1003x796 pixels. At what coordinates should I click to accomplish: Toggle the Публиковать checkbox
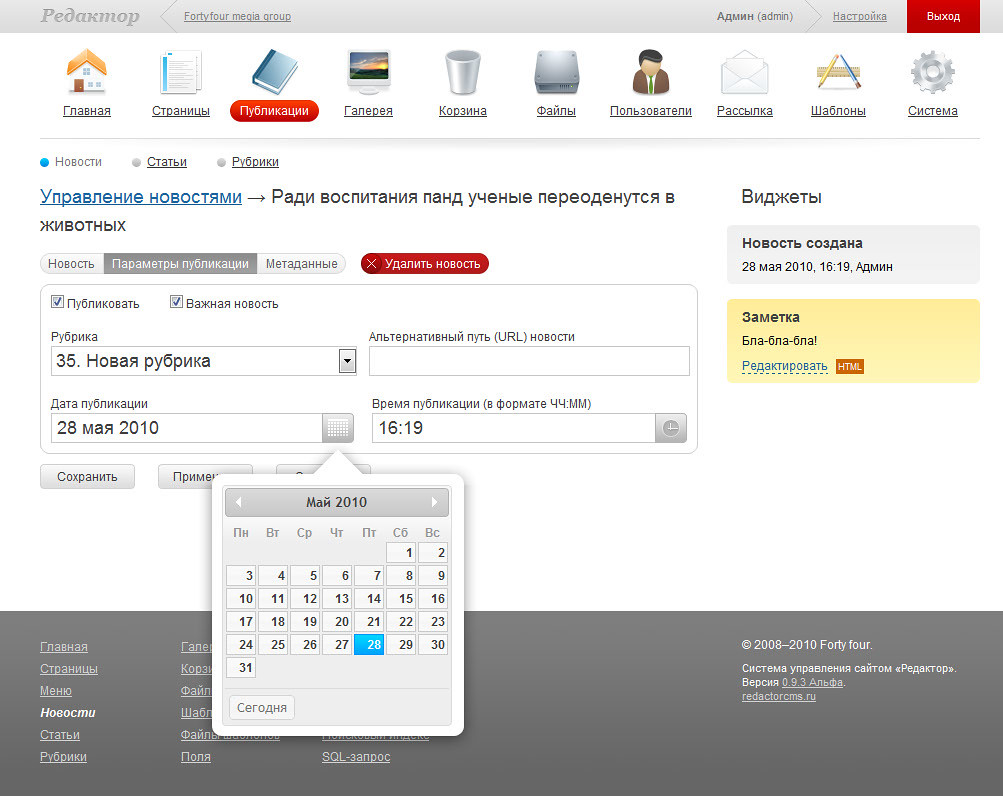tap(58, 302)
